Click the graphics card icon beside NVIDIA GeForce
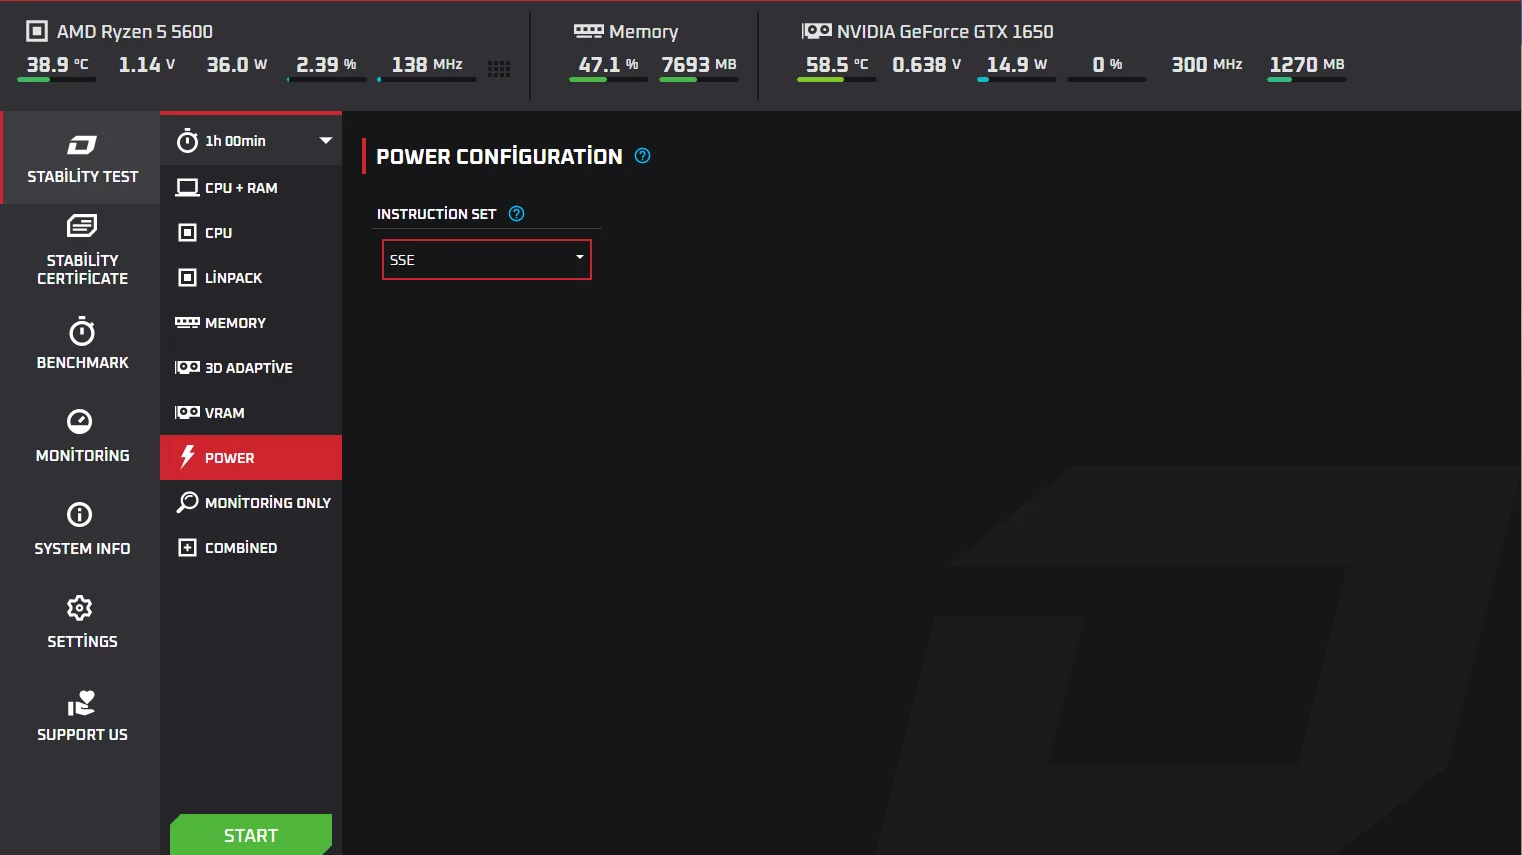This screenshot has width=1522, height=855. point(817,31)
